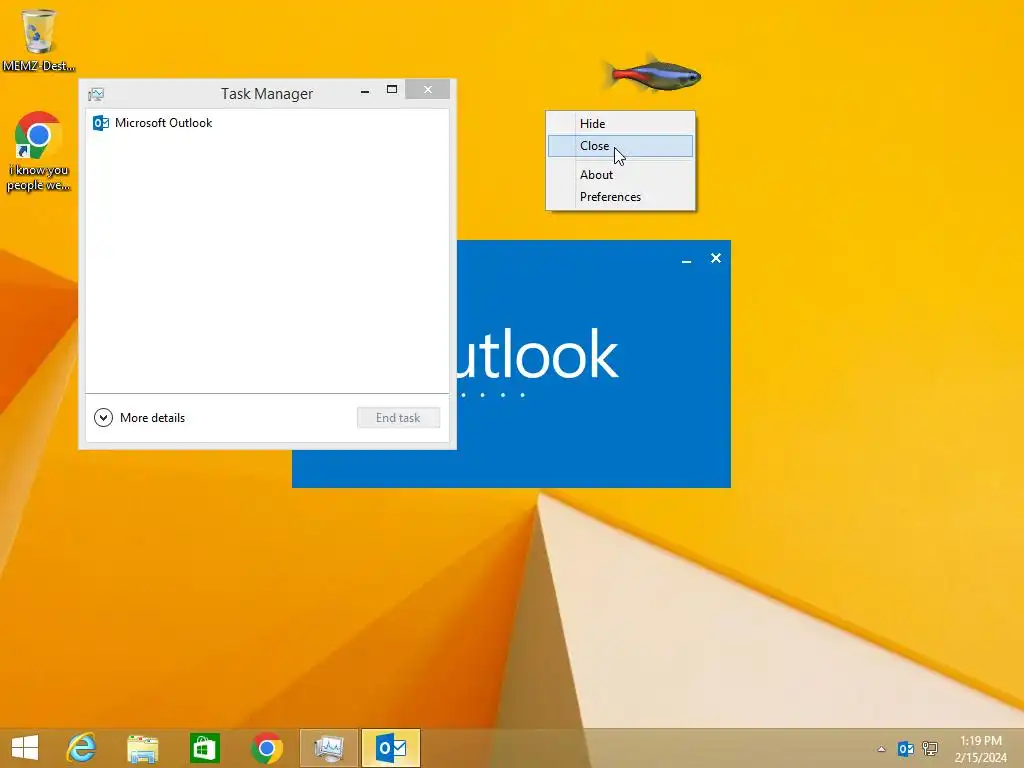Open File Explorer from the taskbar
Image resolution: width=1024 pixels, height=768 pixels.
(x=142, y=748)
